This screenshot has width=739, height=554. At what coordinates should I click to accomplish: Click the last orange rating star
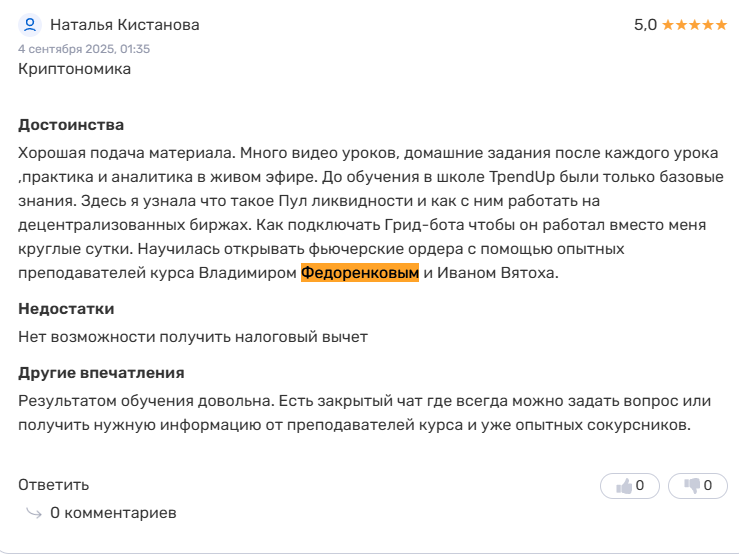(721, 25)
